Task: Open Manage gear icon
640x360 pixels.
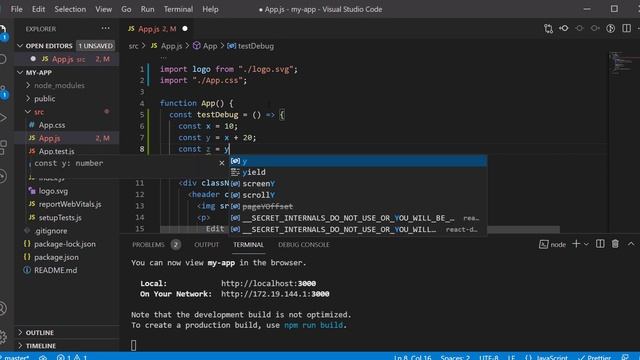Action: click(3, 336)
